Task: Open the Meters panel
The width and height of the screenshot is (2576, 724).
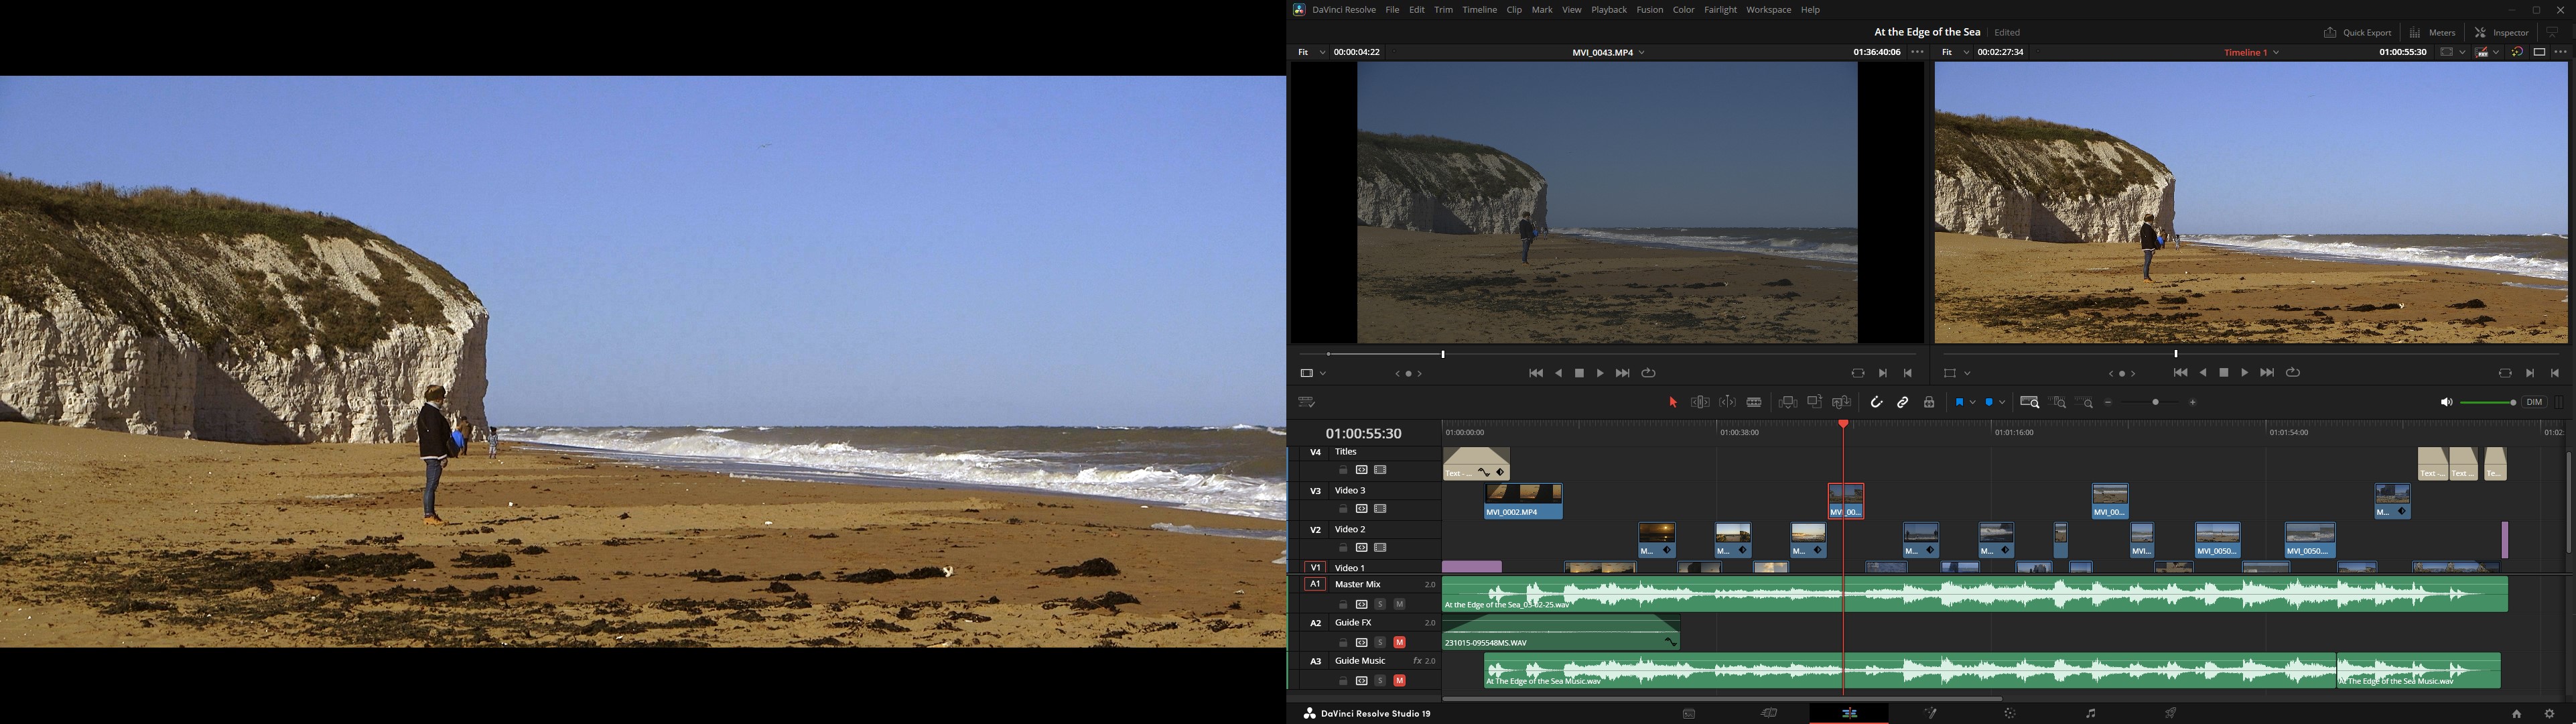Action: click(x=2432, y=32)
